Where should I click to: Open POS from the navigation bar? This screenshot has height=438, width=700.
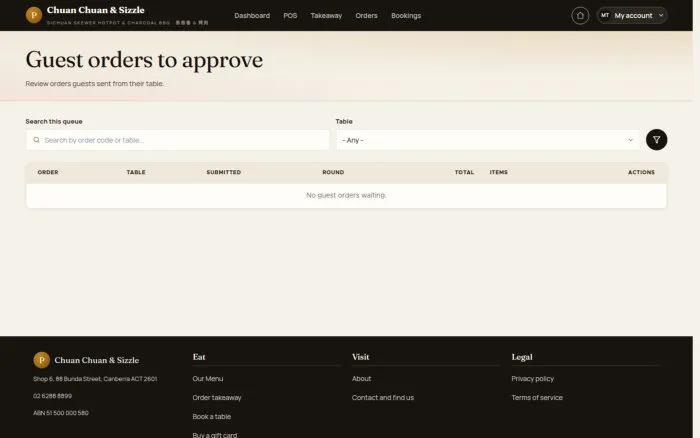coord(290,16)
